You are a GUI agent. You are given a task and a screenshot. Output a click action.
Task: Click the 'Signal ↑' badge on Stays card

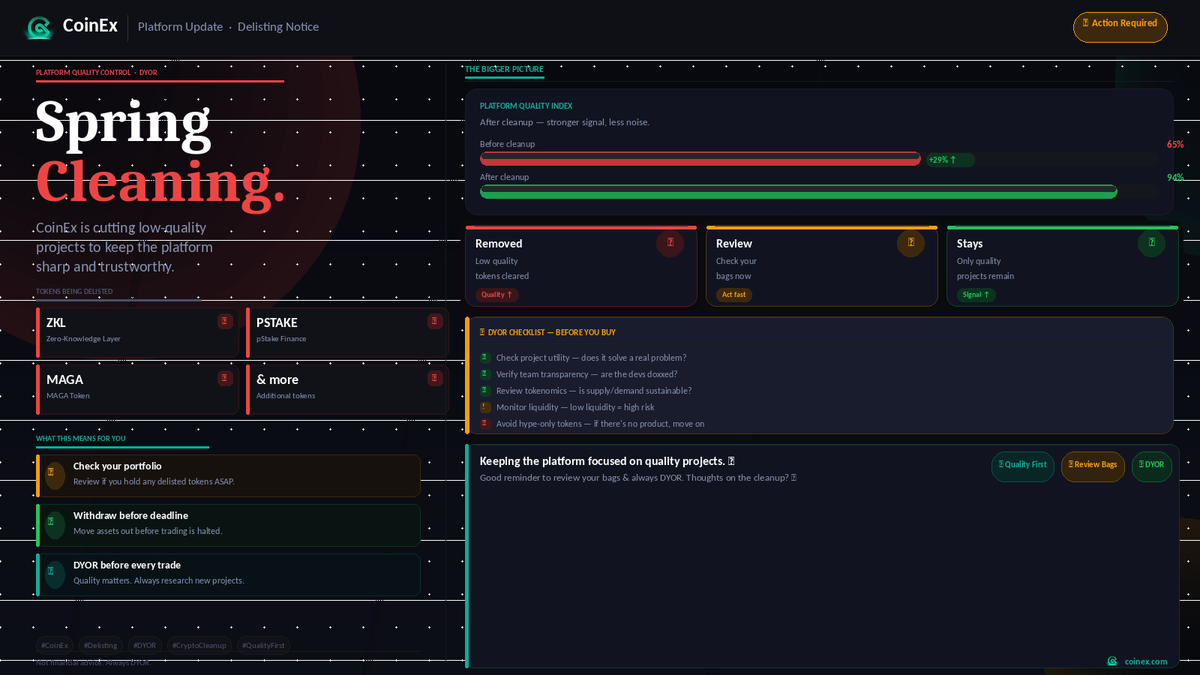976,295
